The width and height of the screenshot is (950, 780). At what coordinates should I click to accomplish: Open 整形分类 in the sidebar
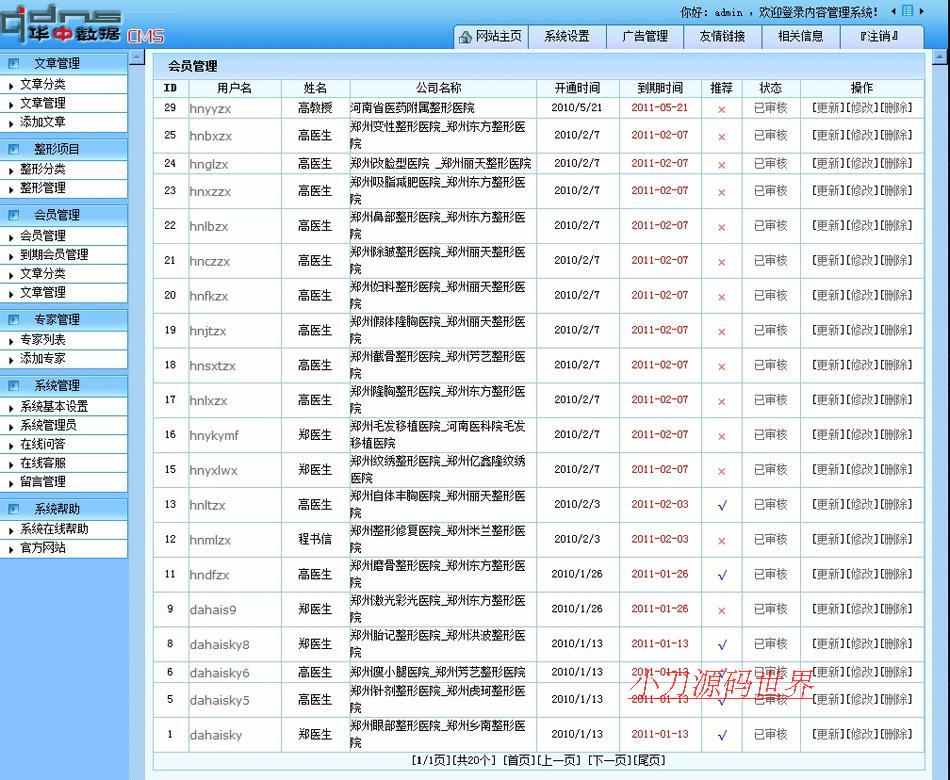click(x=42, y=169)
